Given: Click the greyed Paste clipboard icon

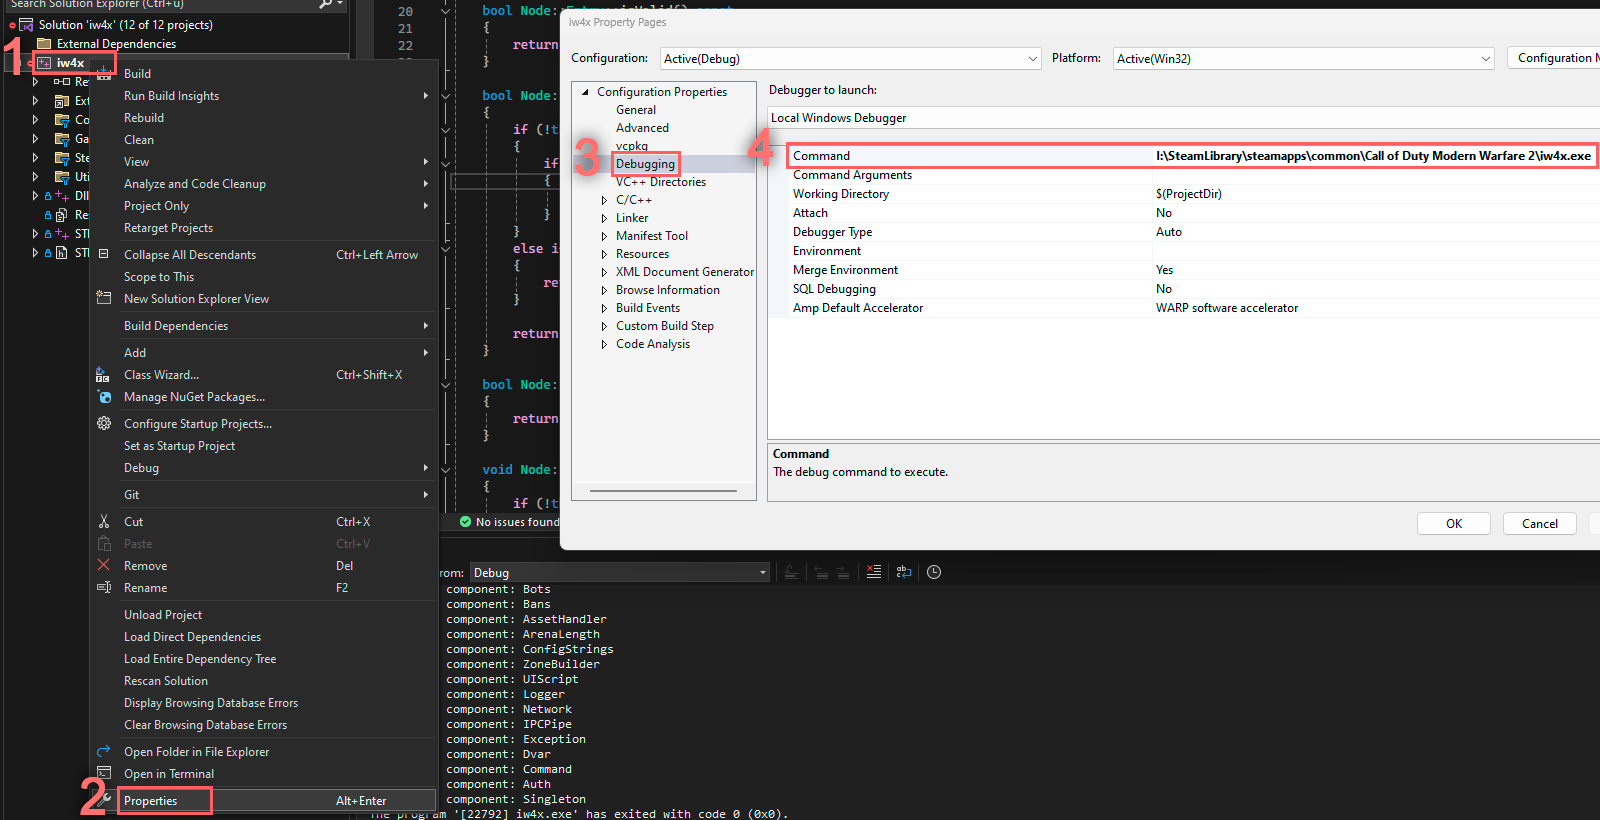Looking at the screenshot, I should pos(104,543).
